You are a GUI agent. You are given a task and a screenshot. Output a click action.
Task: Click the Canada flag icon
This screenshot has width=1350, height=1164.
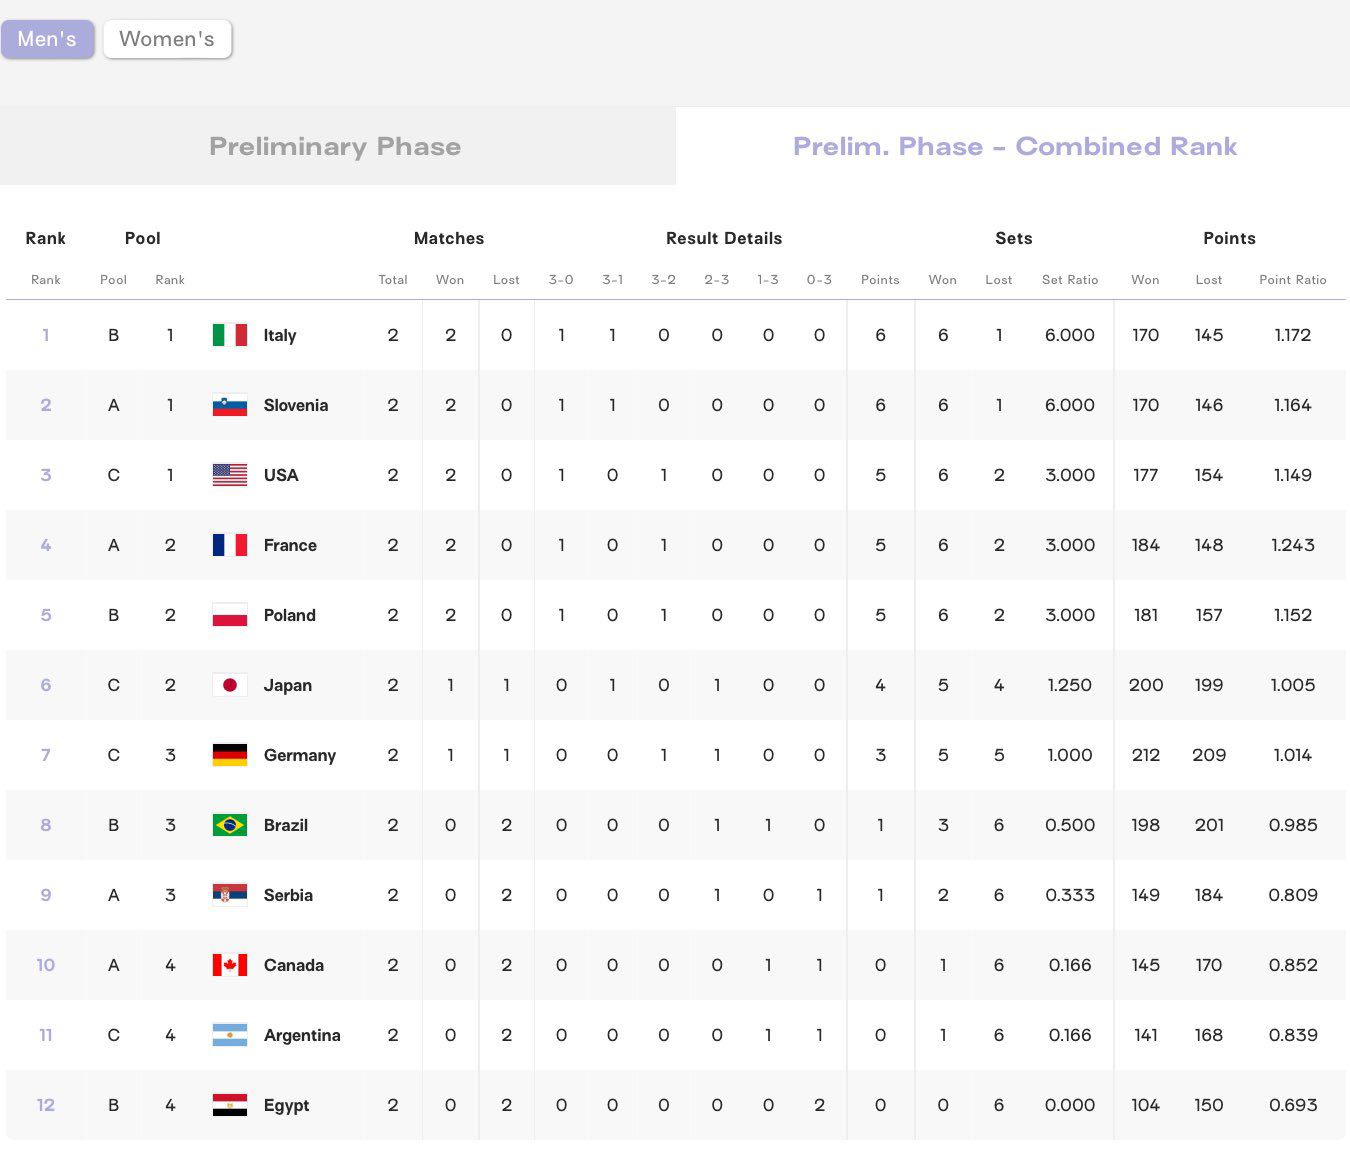click(x=230, y=965)
